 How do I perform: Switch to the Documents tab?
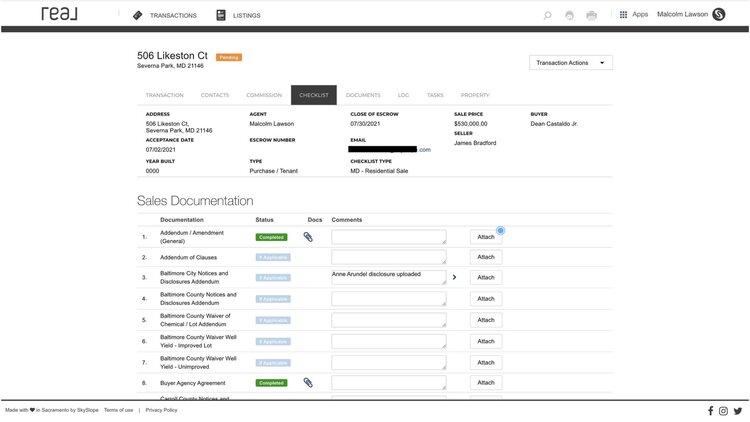coord(363,95)
